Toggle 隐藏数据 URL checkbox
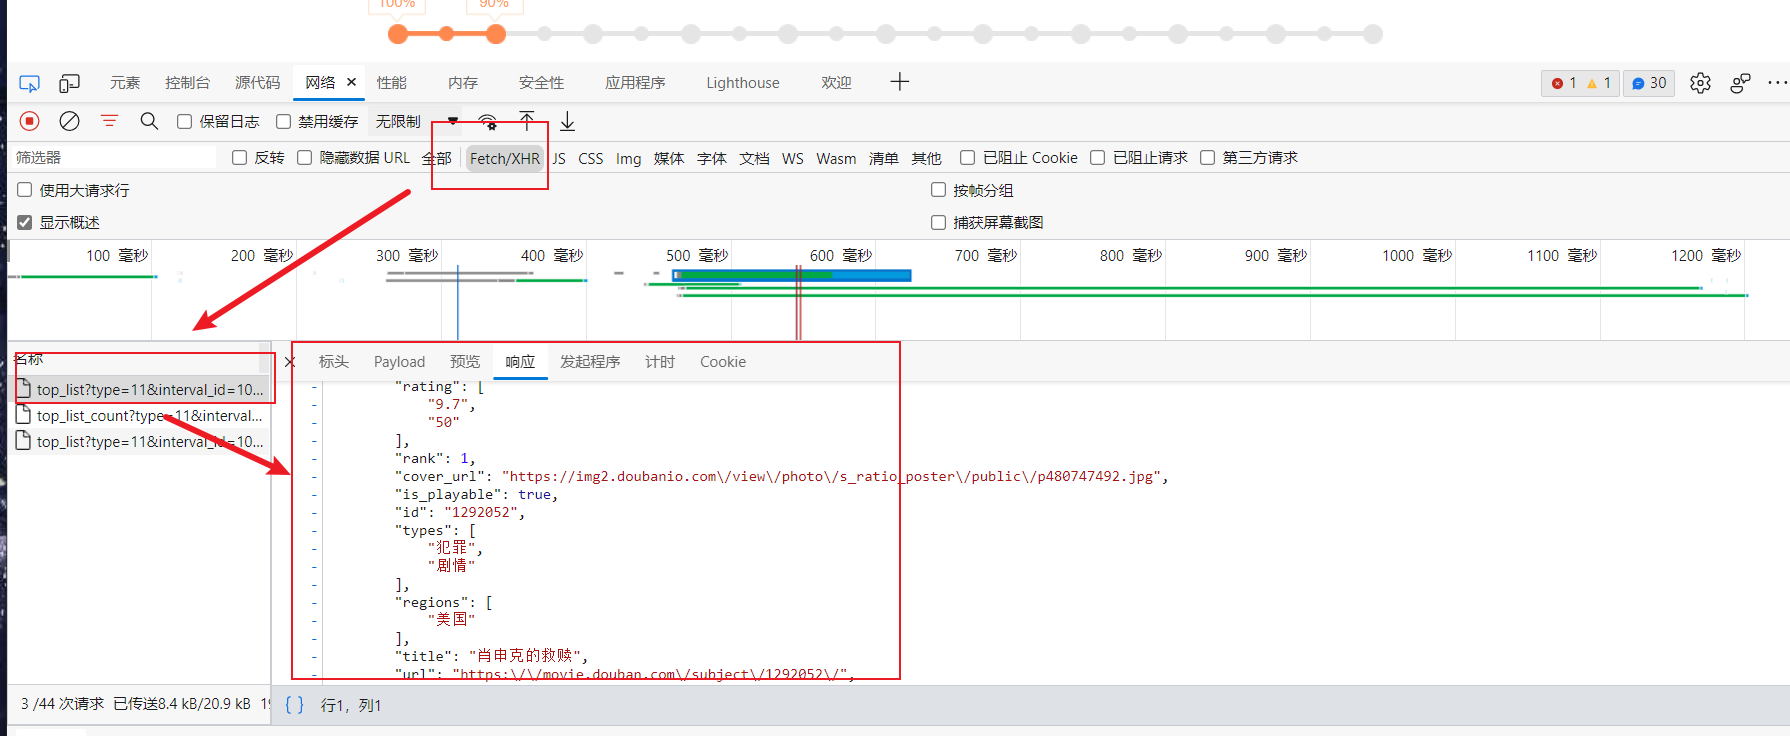Screen dimensions: 1790x736 click(304, 157)
